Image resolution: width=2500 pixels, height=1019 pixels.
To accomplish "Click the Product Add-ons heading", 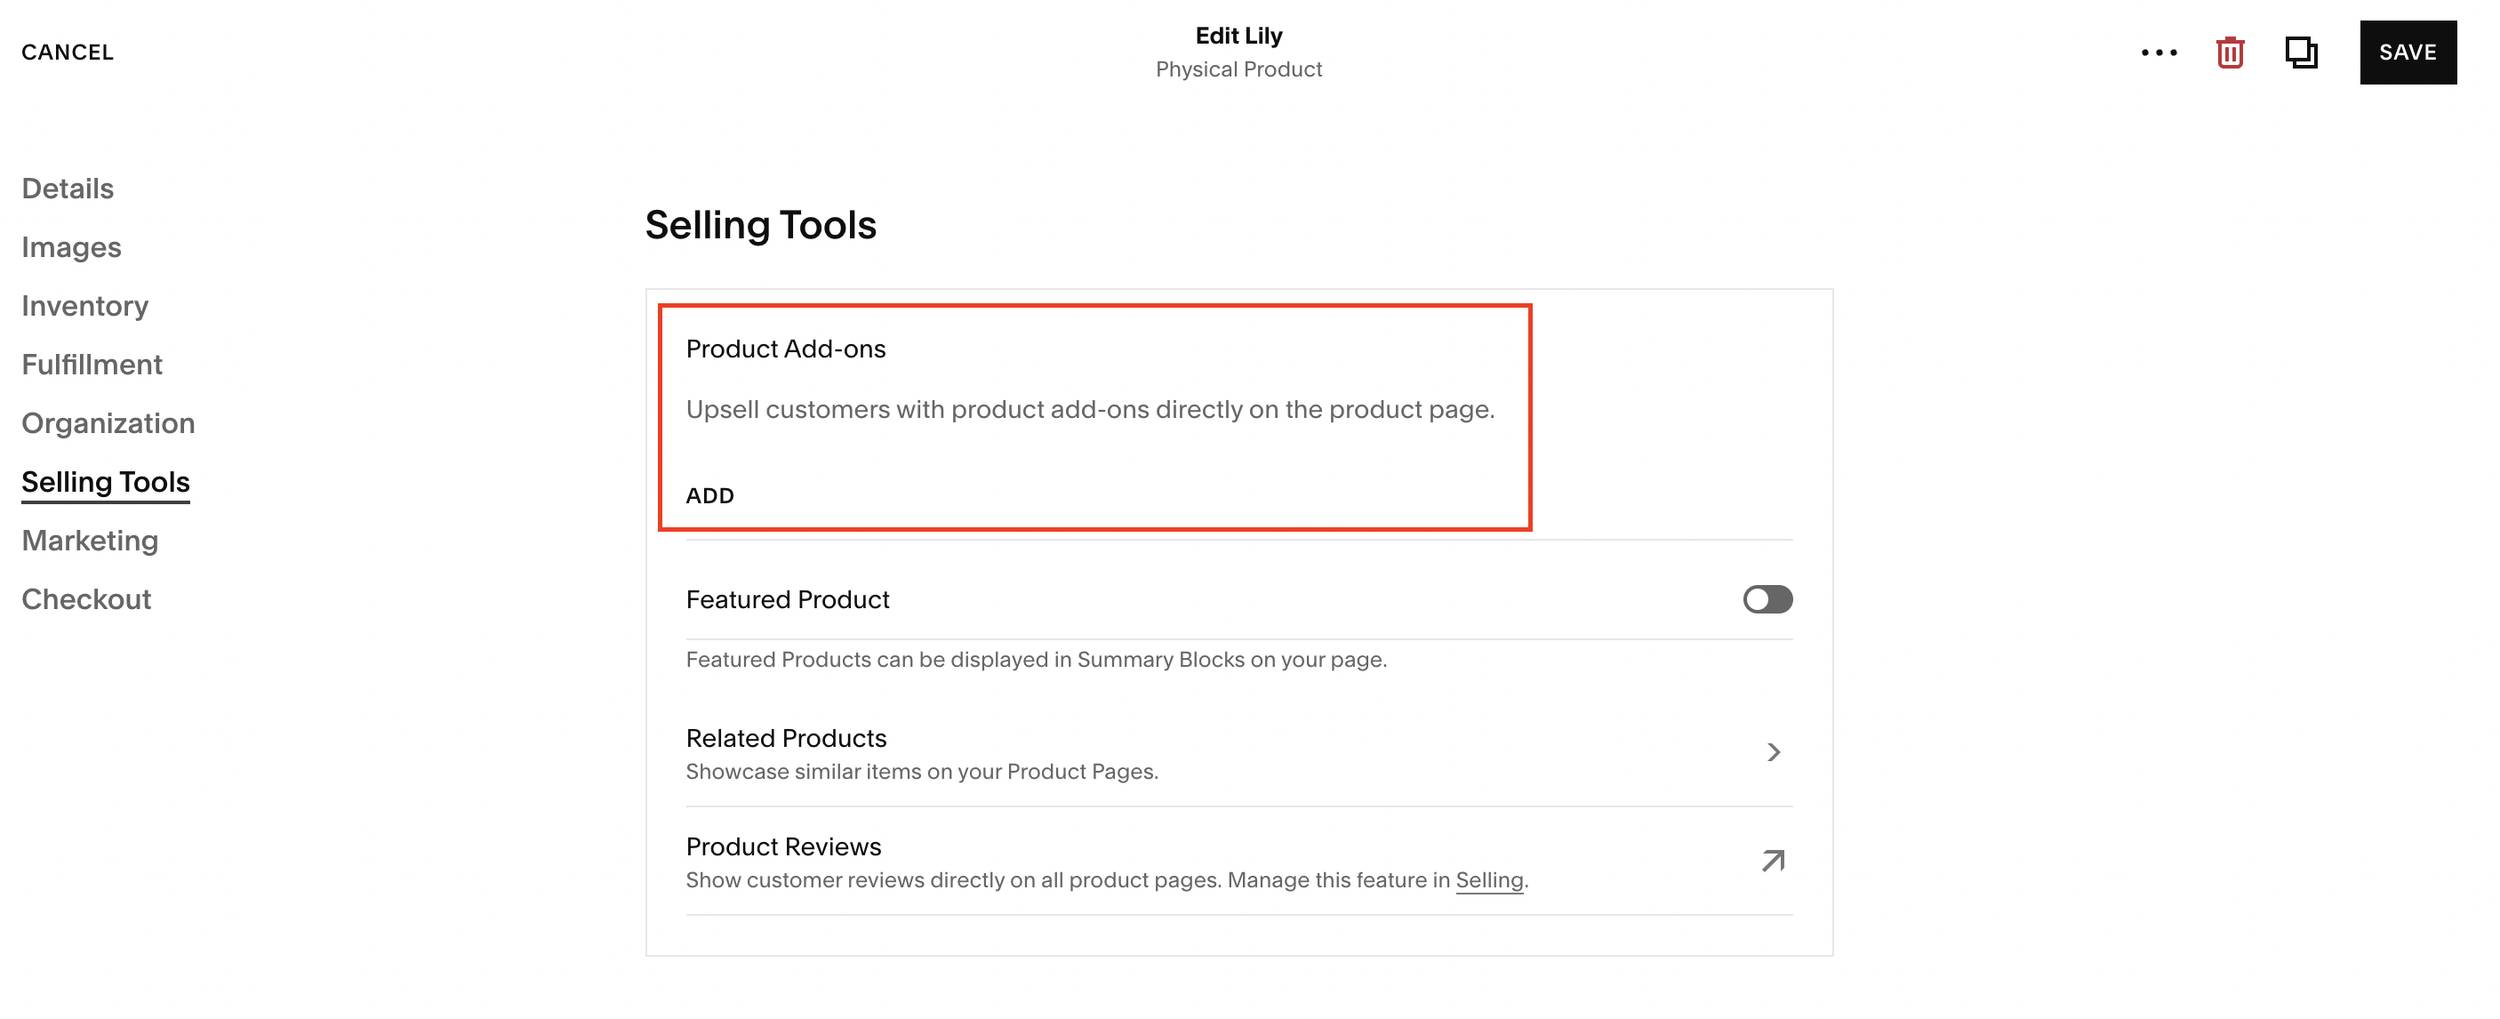I will click(x=785, y=349).
